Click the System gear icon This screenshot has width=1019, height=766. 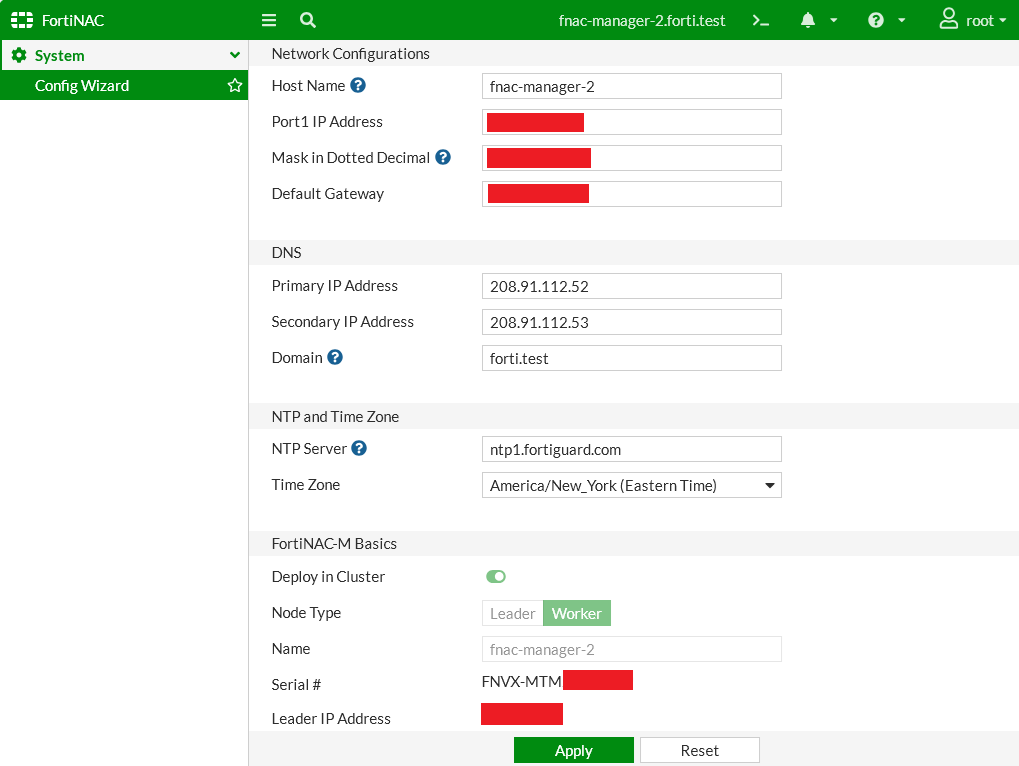click(19, 55)
